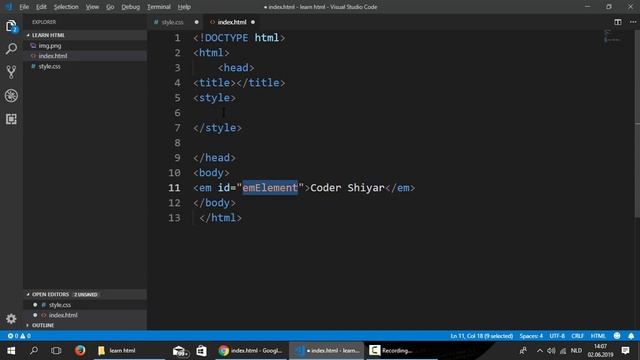This screenshot has height=360, width=640.
Task: Click the unsaved dot on index.html tab
Action: point(253,22)
